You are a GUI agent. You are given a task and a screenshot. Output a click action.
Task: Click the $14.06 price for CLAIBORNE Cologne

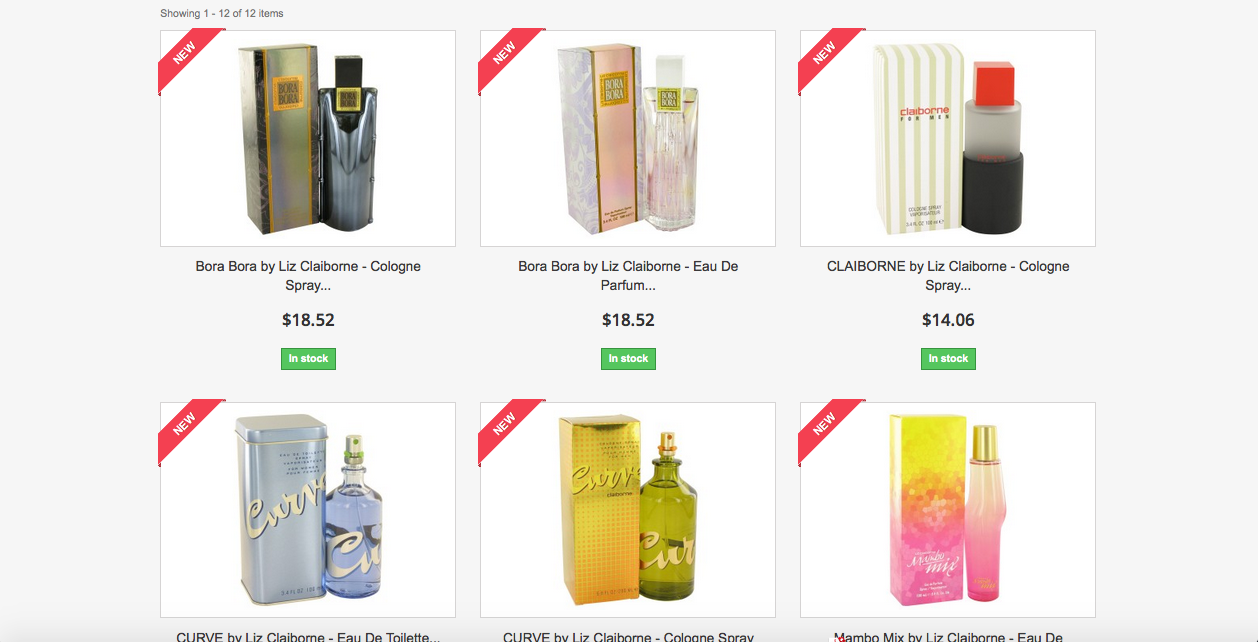[948, 320]
